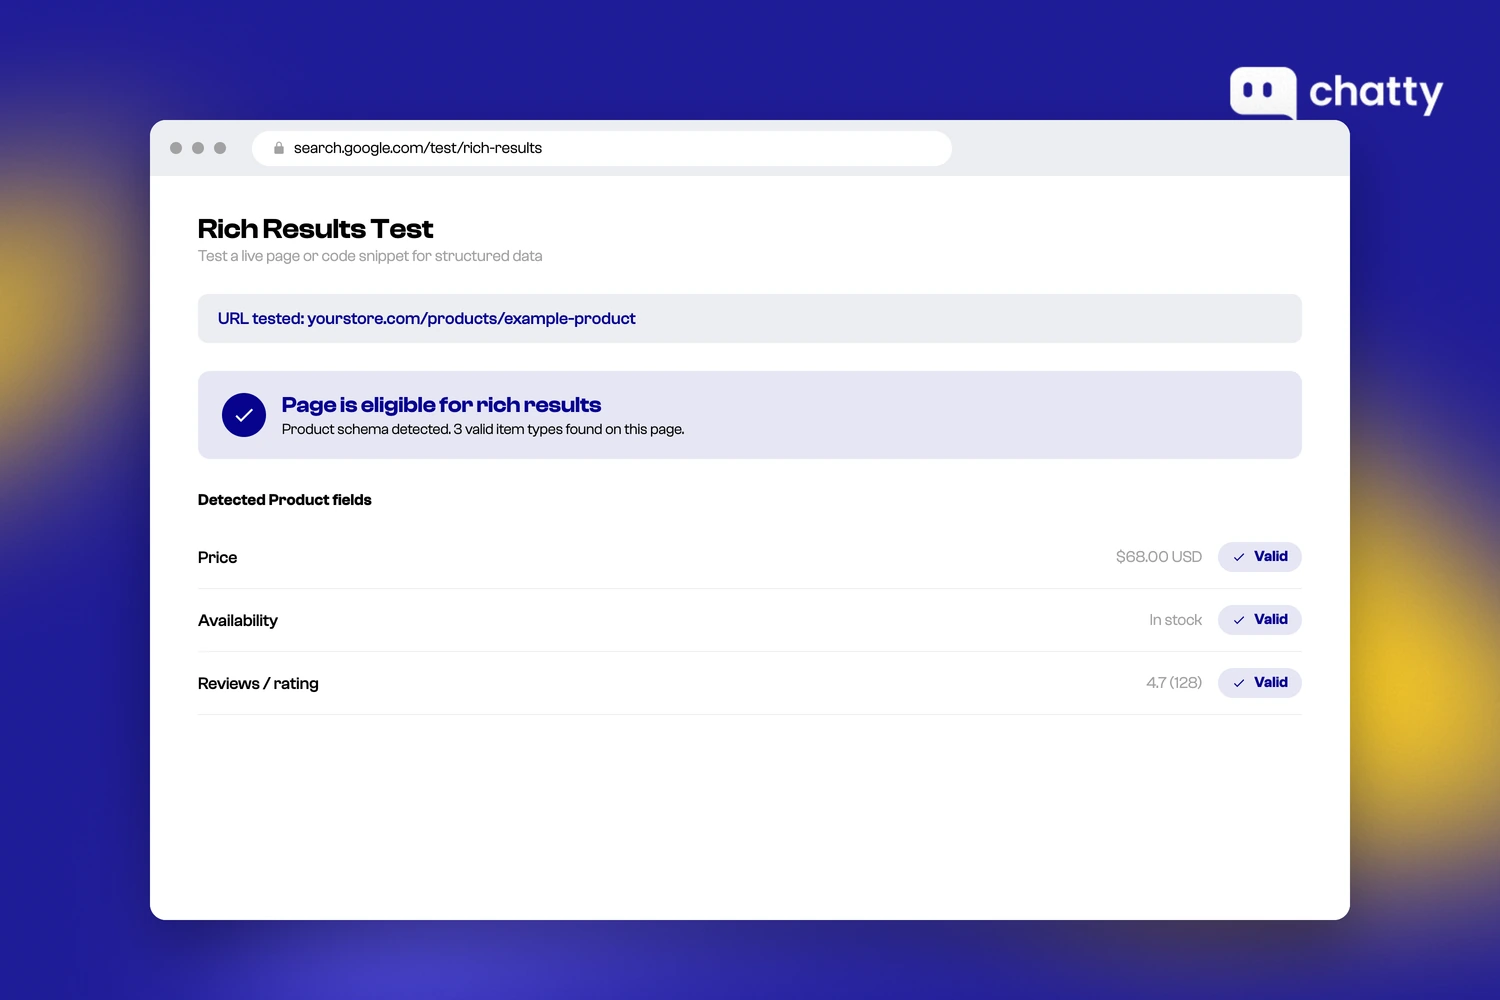Click the Valid badge in Availability row
This screenshot has height=1000, width=1500.
click(1260, 620)
